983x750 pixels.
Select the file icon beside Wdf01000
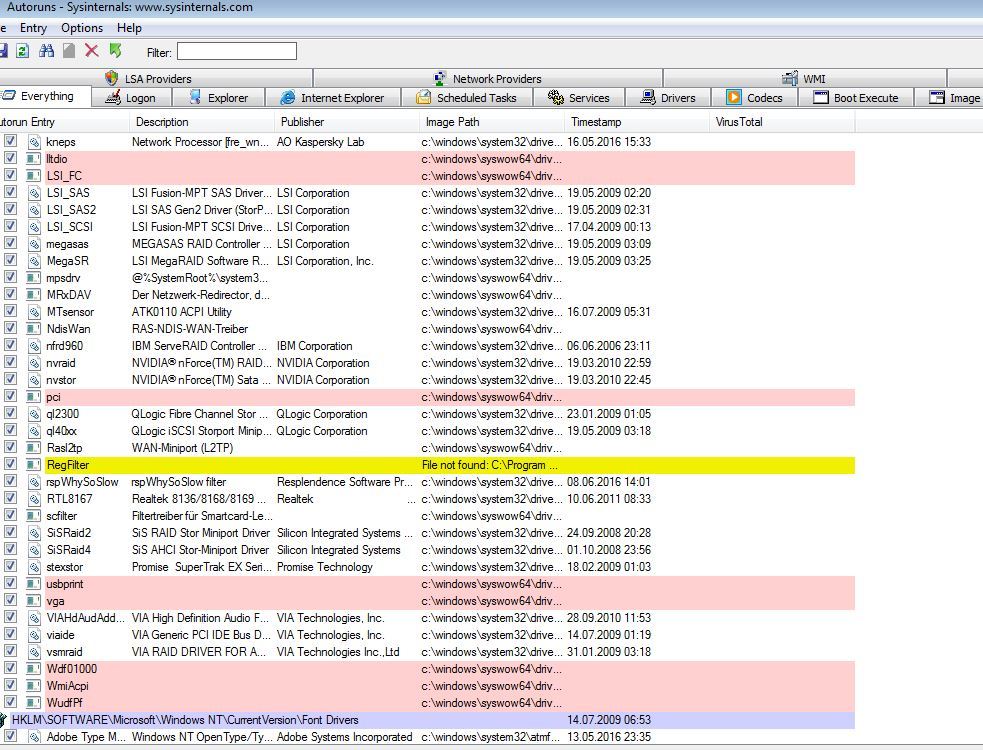coord(34,668)
